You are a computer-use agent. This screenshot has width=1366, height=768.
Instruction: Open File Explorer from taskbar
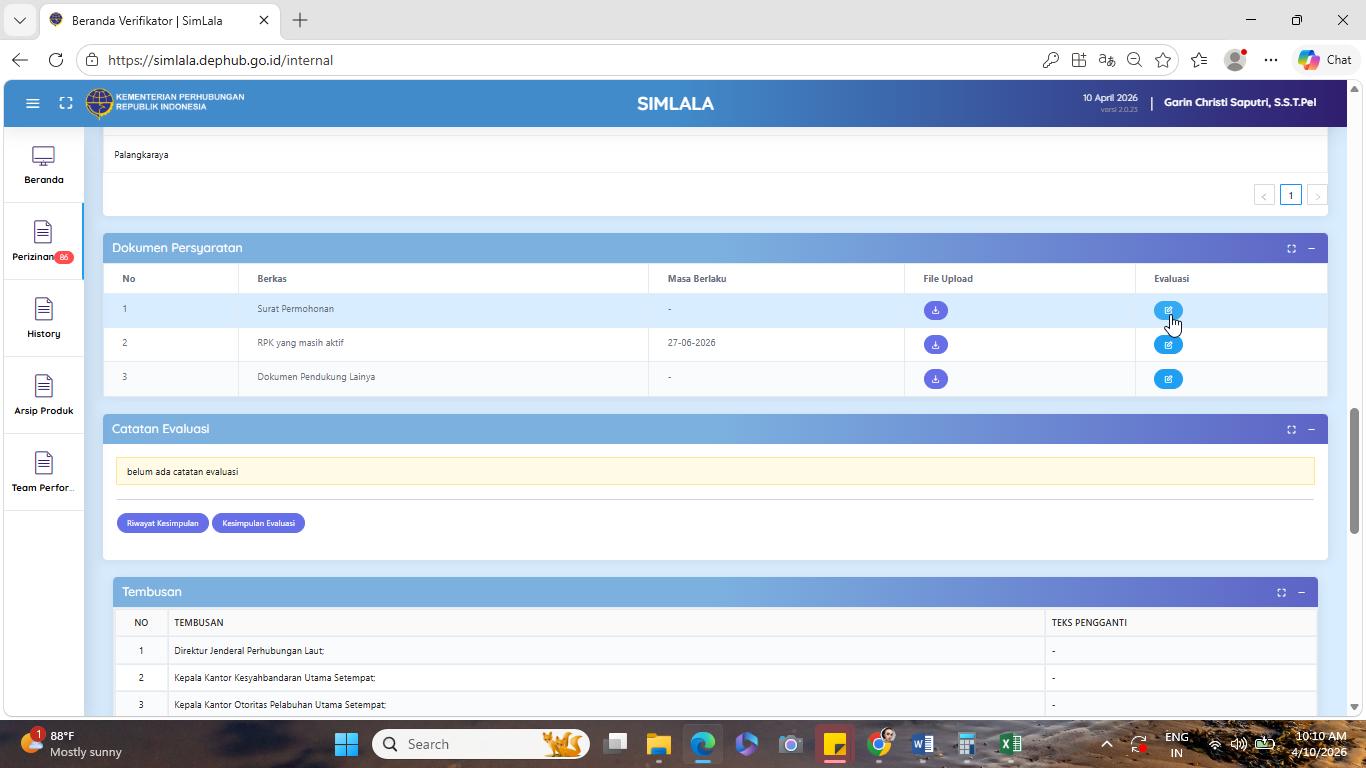(658, 744)
